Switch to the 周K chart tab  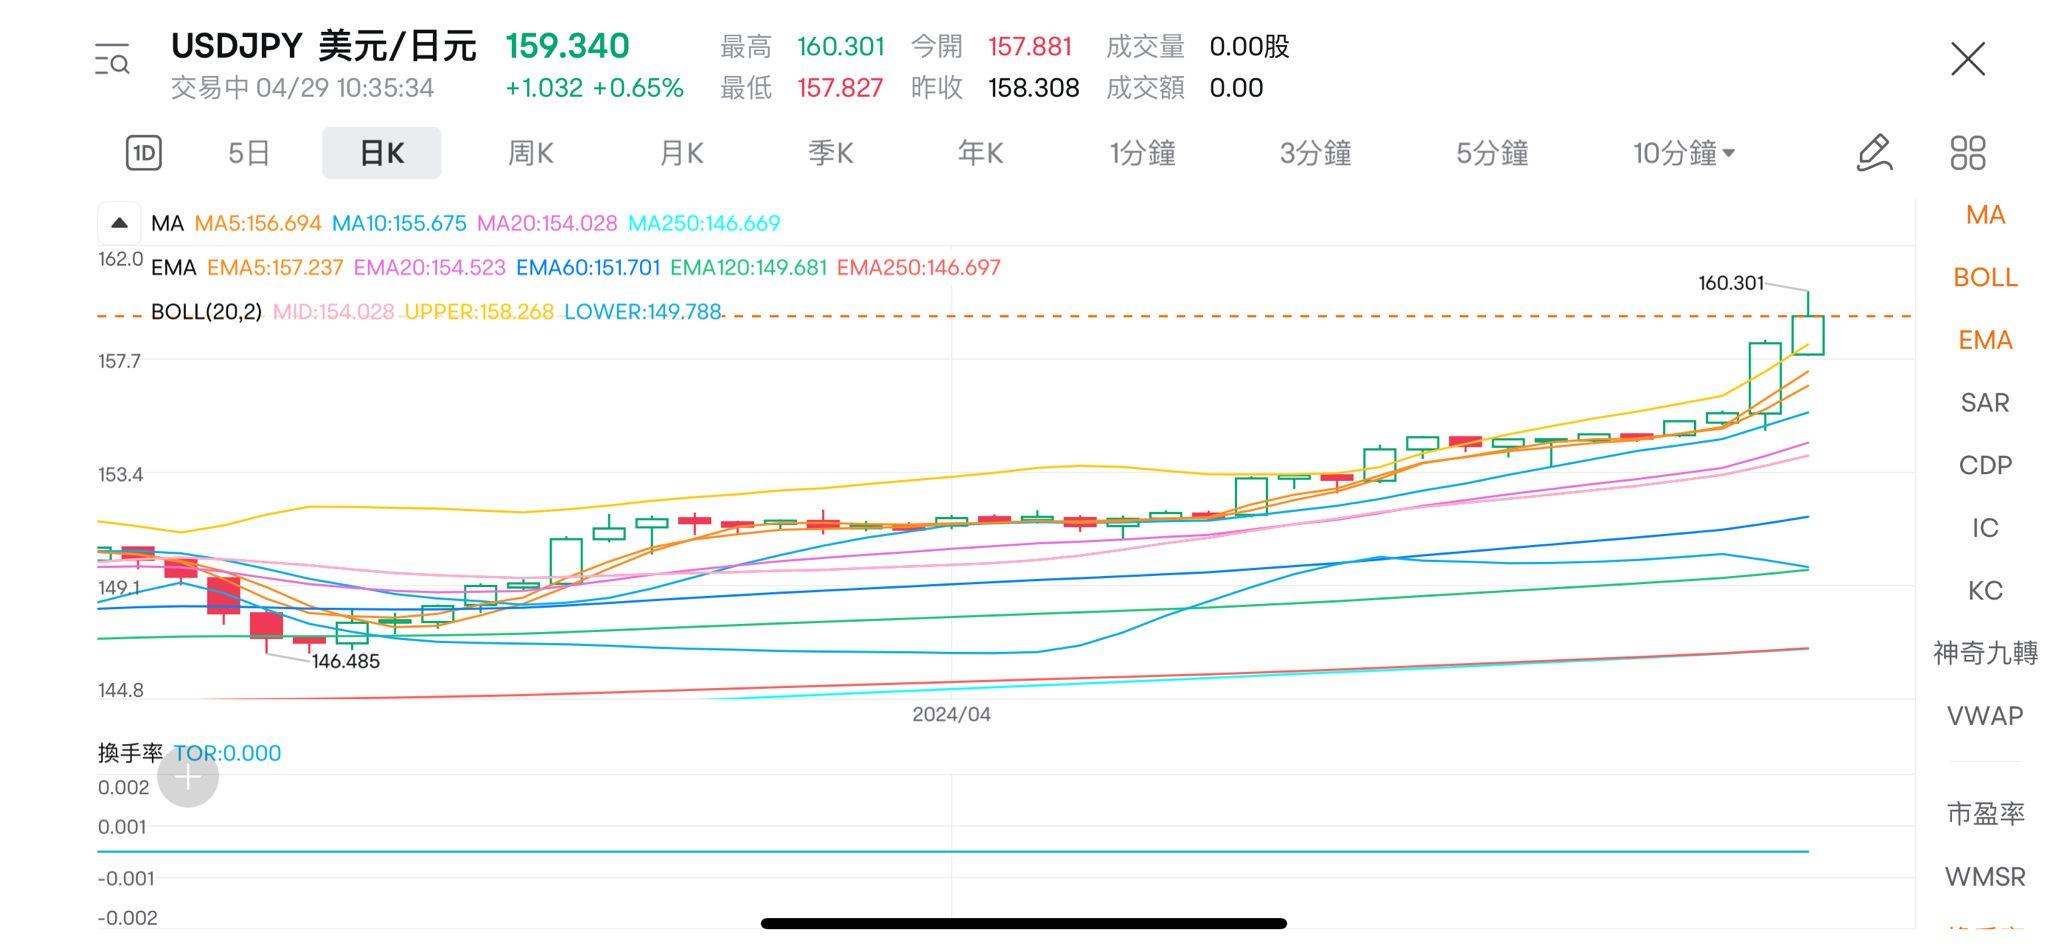coord(530,153)
